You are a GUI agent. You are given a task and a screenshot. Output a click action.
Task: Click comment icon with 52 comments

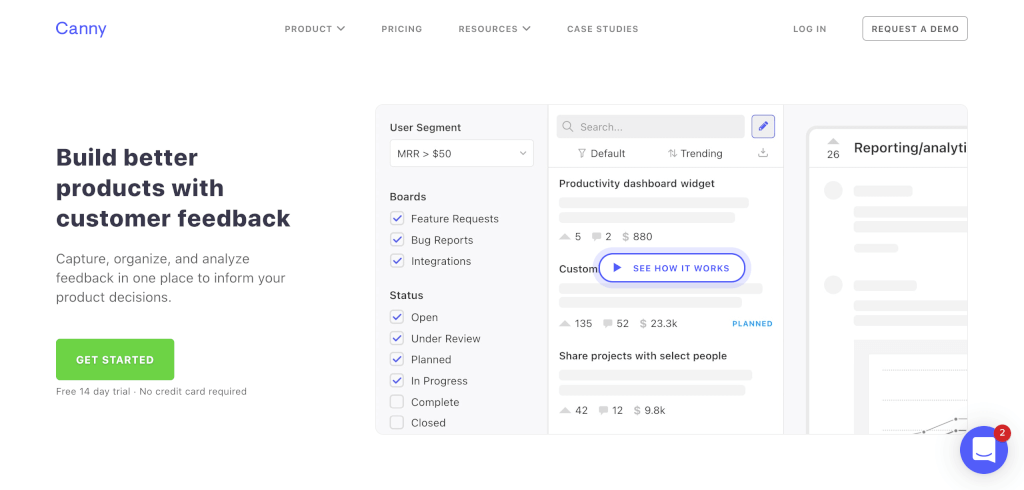pos(608,323)
